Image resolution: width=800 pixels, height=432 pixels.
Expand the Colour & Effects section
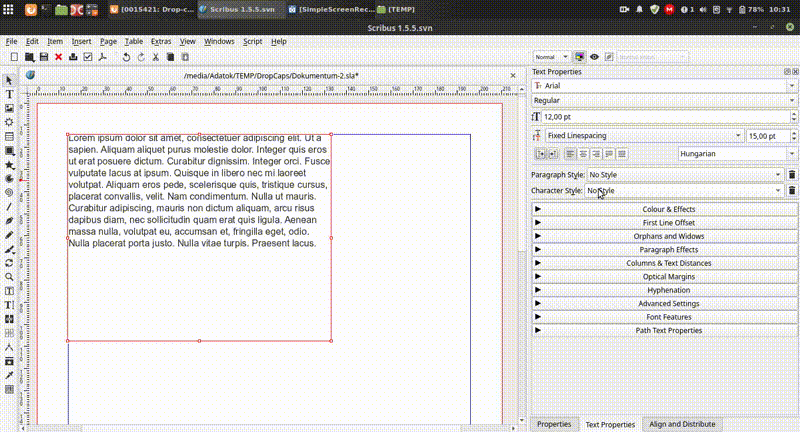coord(668,209)
